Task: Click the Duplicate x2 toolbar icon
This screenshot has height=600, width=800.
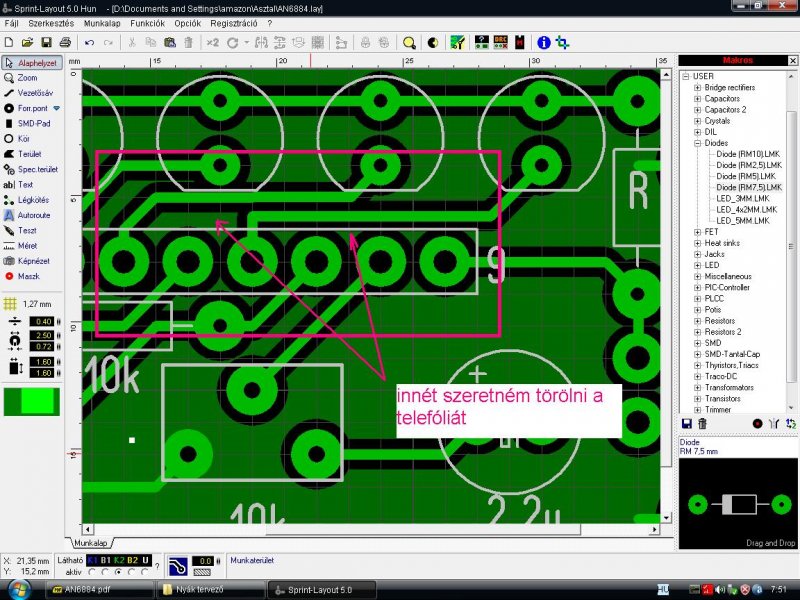Action: (212, 43)
